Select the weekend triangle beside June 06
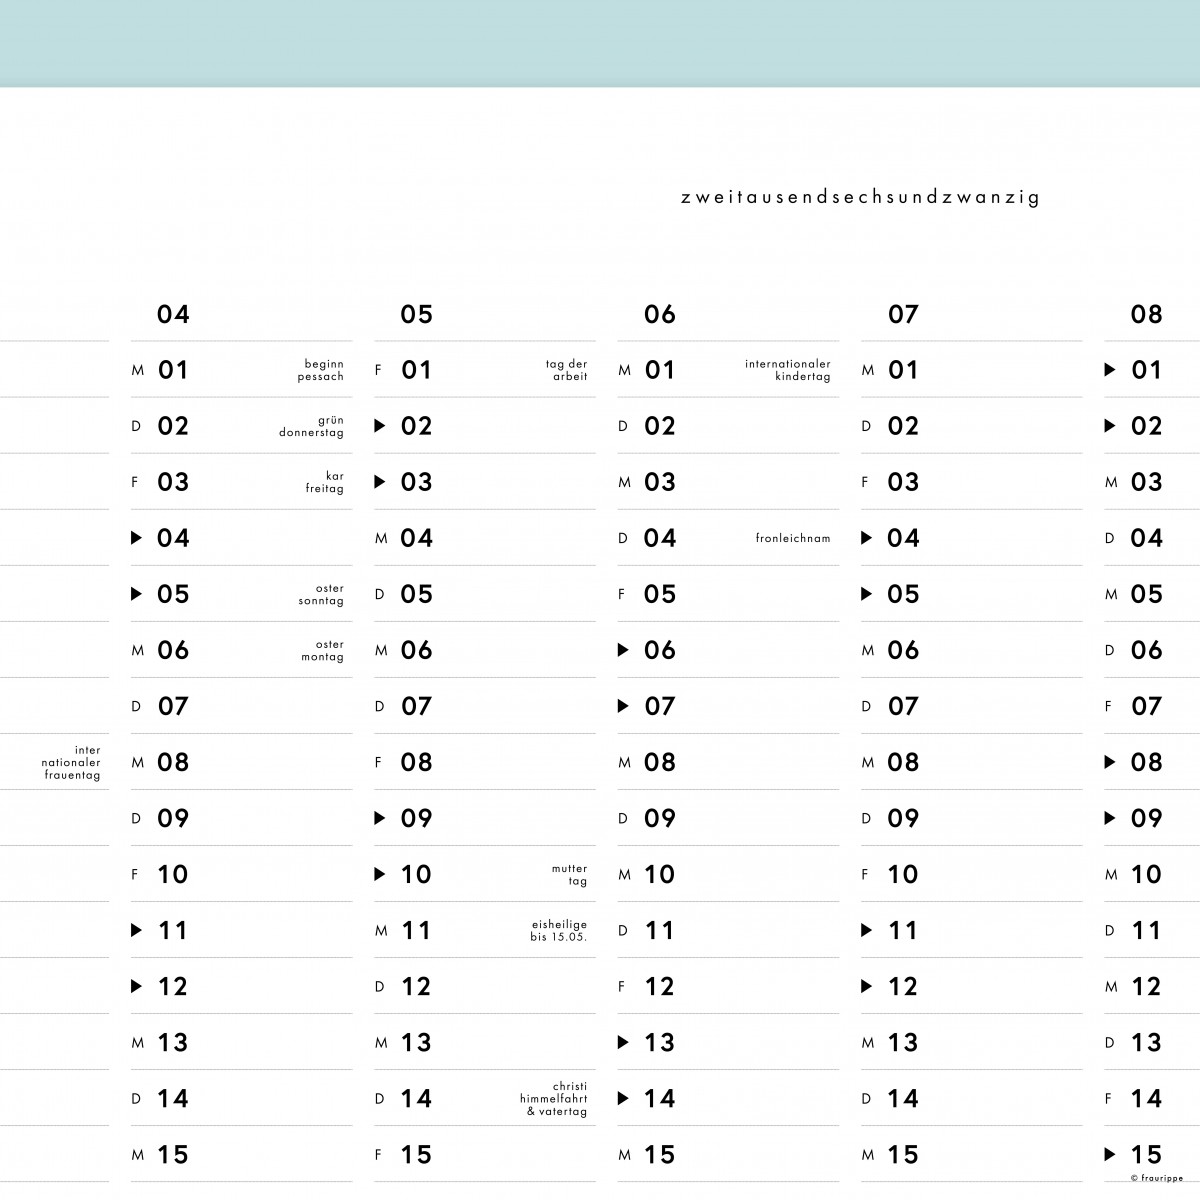Screen dimensions: 1200x1200 coord(623,650)
